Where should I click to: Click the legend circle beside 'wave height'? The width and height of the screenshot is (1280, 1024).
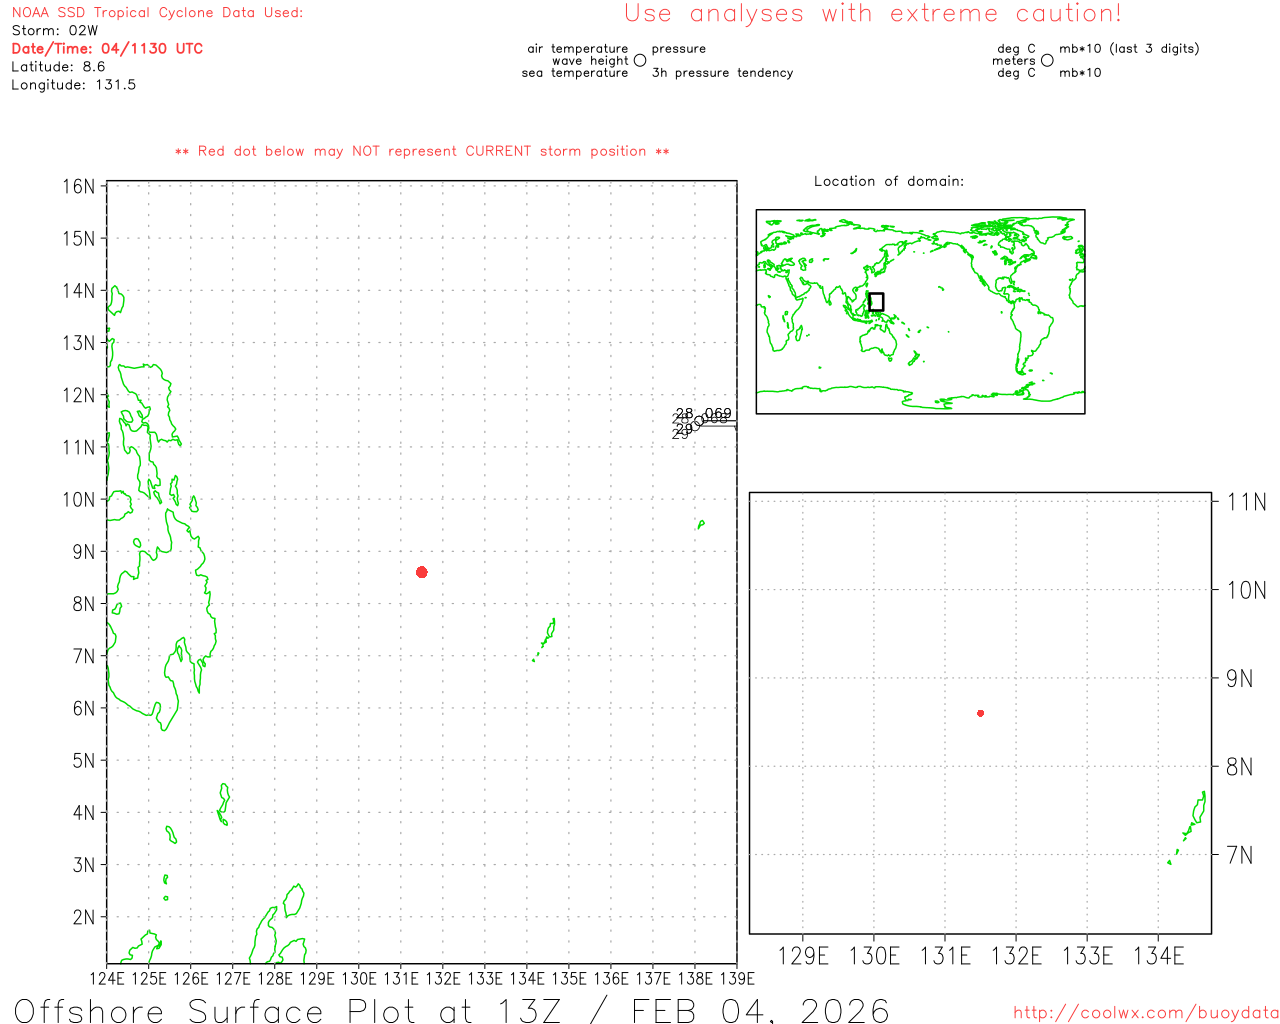640,61
